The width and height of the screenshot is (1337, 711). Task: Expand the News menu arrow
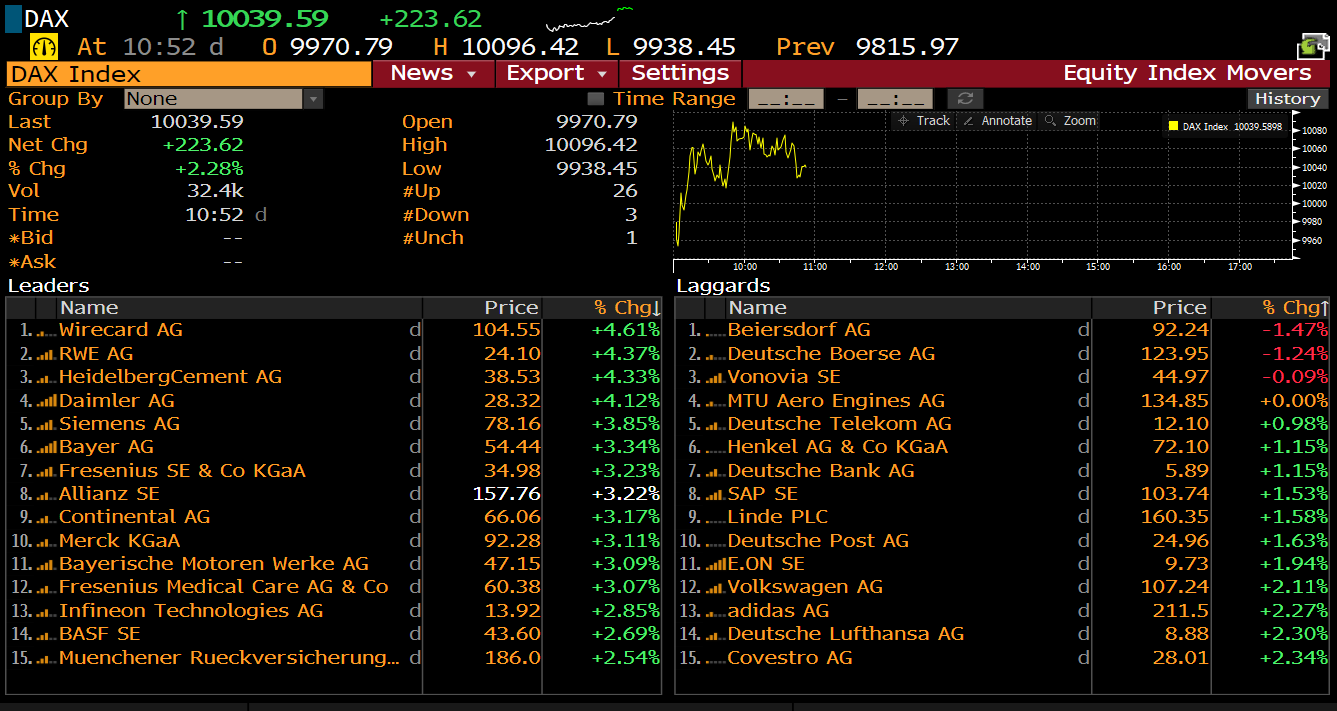(x=474, y=74)
